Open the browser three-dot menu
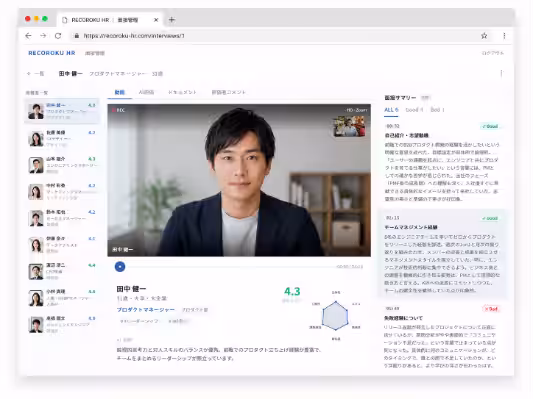The image size is (534, 400). point(504,36)
